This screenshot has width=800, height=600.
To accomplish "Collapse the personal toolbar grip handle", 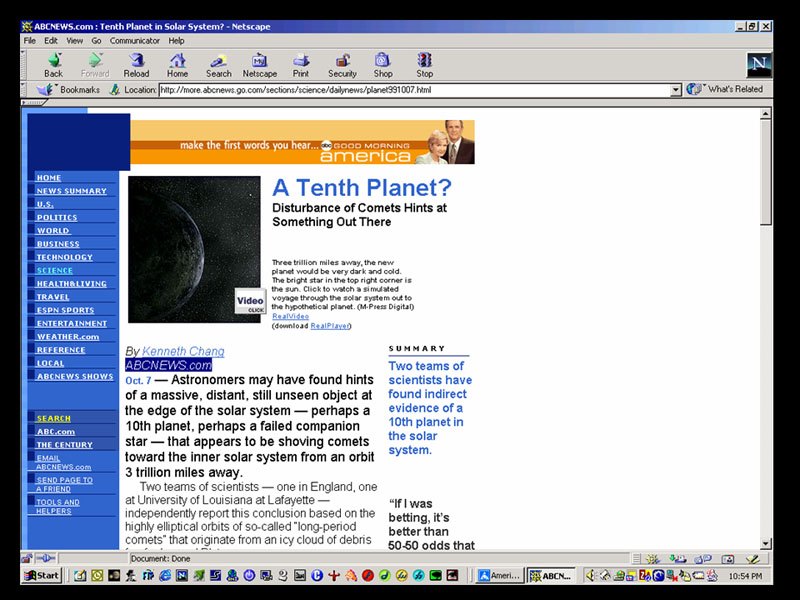I will 34,103.
